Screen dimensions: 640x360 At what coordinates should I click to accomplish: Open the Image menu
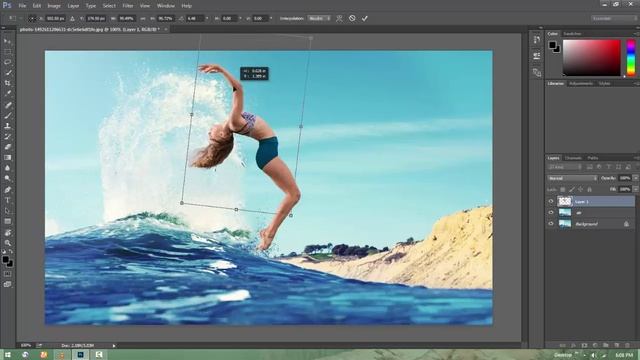click(x=54, y=6)
